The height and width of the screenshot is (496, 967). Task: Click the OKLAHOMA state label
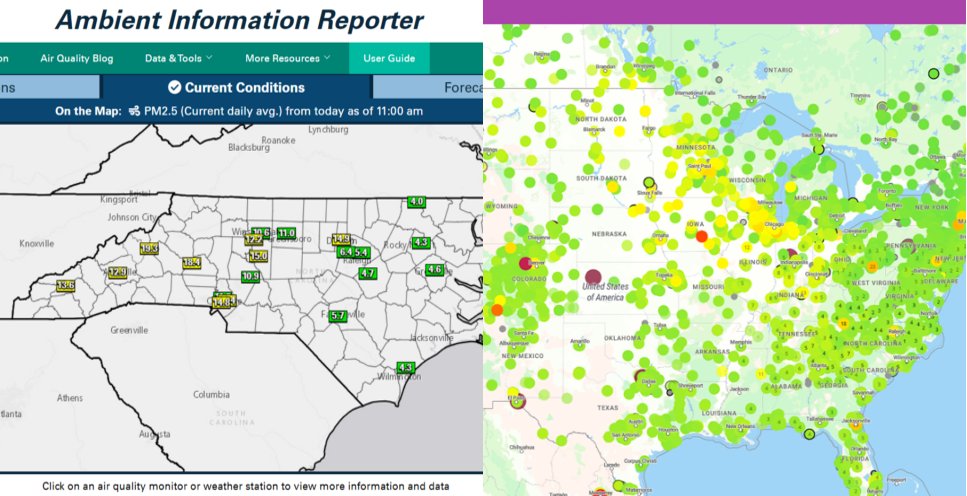click(623, 338)
